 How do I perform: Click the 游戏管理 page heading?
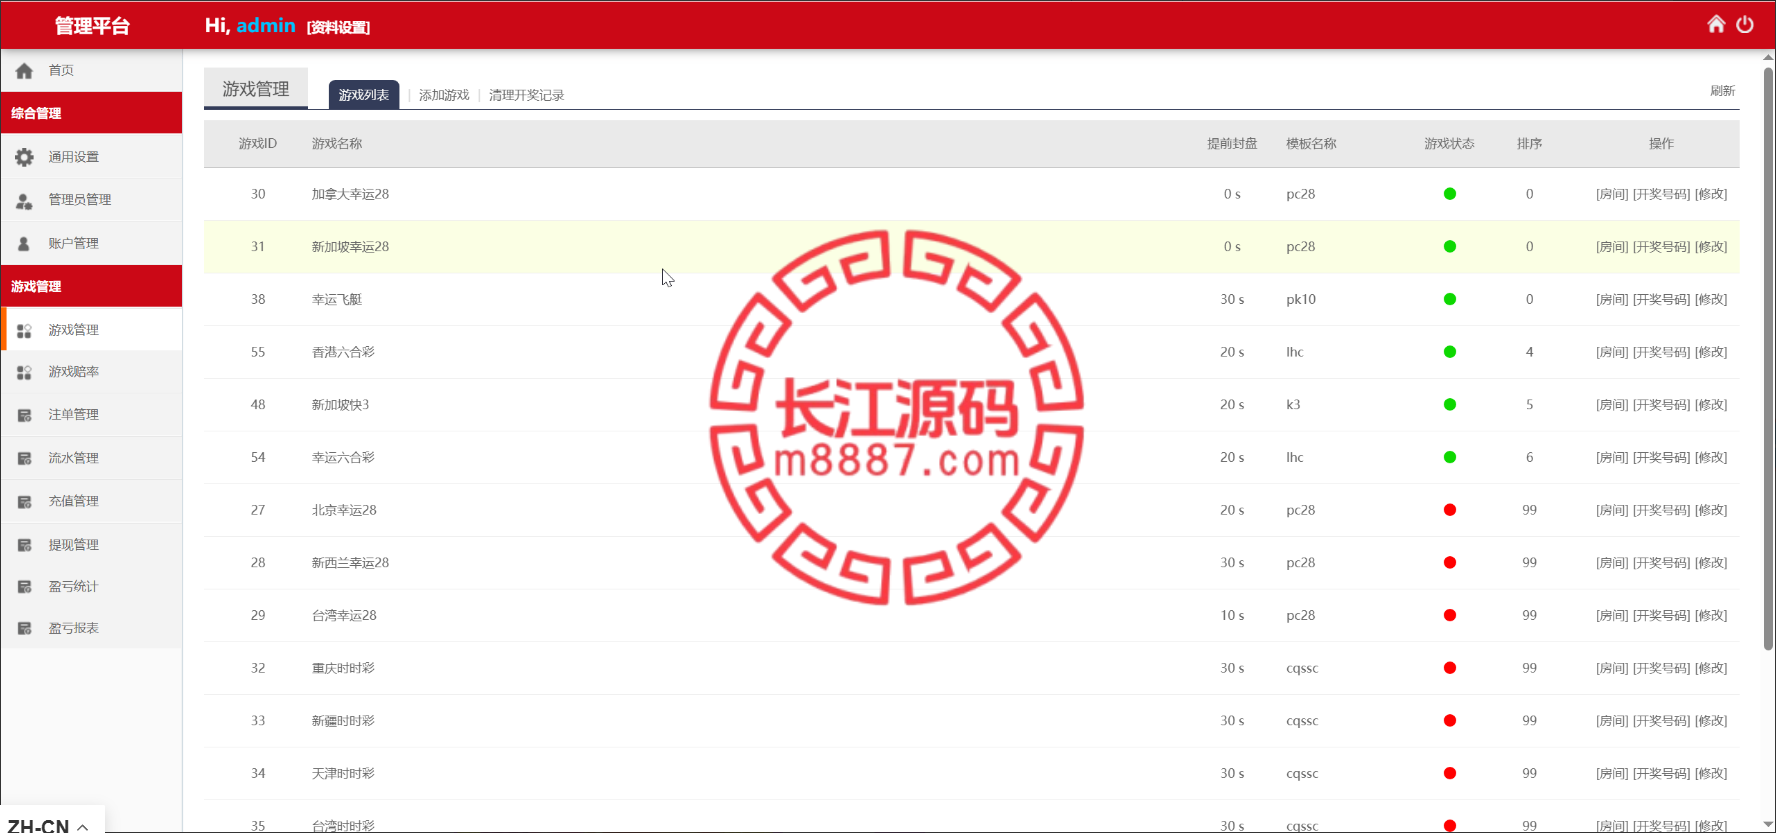[256, 89]
